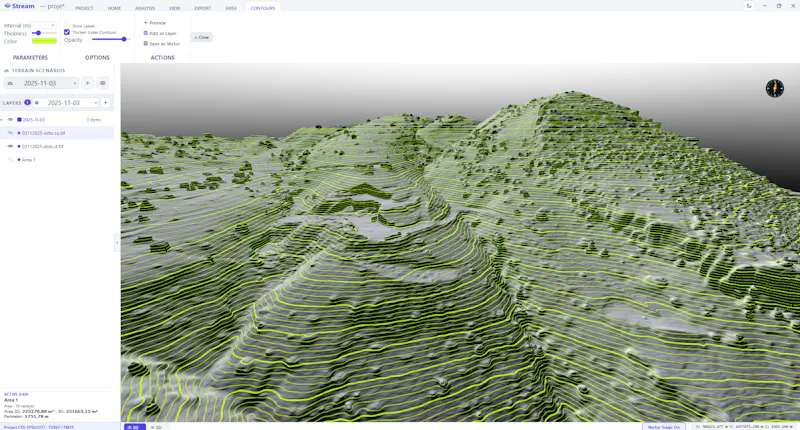
Task: Select the Area 1 layer row
Action: coord(57,160)
